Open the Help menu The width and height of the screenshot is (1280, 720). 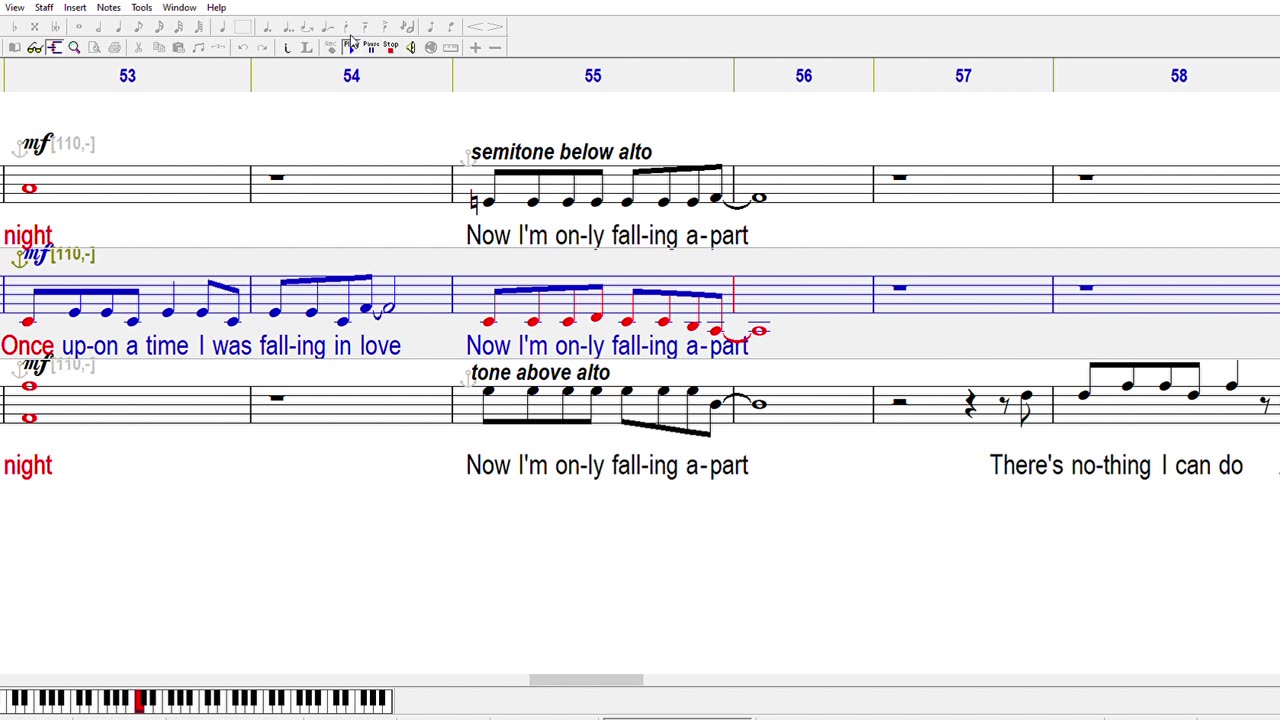[x=216, y=7]
